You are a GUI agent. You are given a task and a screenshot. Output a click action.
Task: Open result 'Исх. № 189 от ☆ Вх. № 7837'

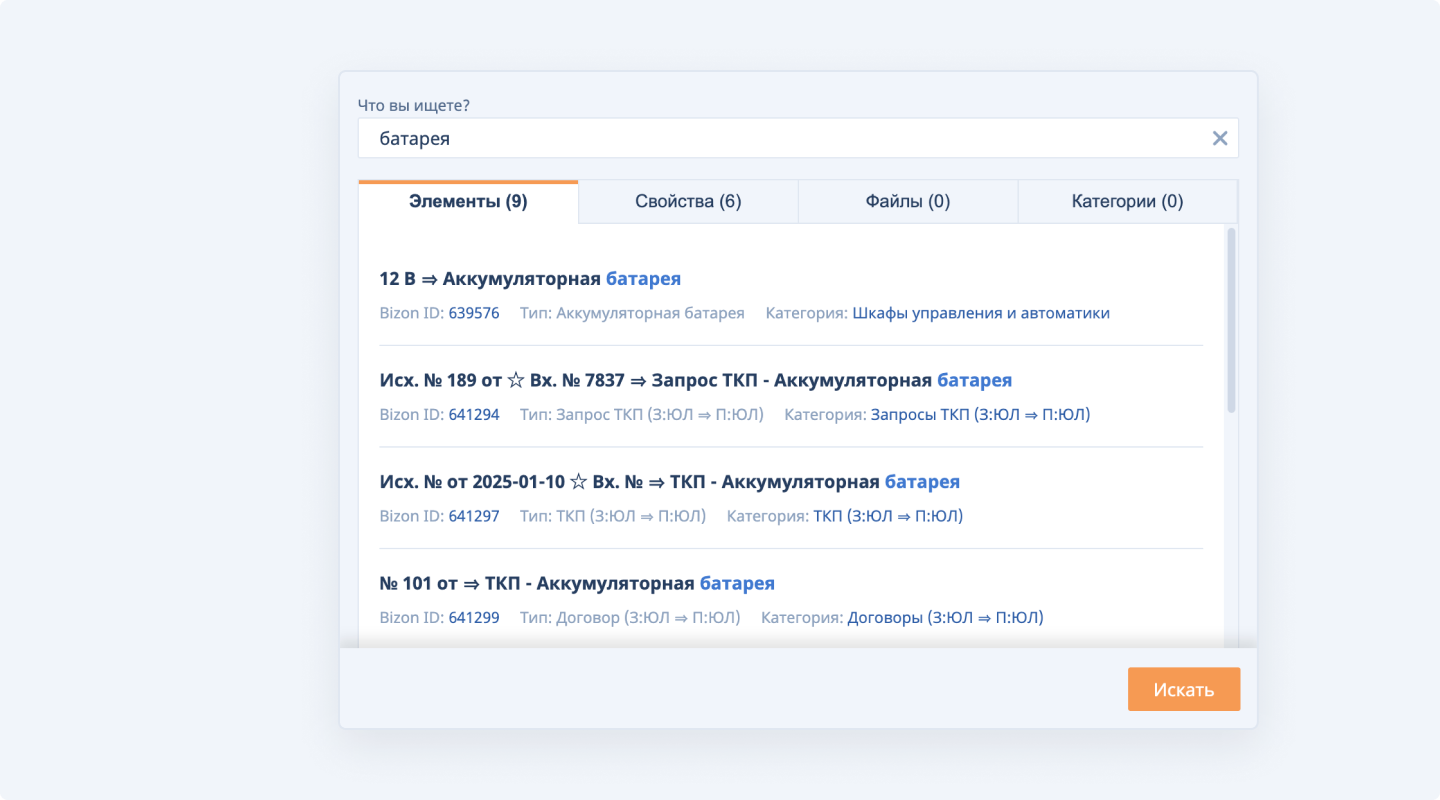pos(695,380)
